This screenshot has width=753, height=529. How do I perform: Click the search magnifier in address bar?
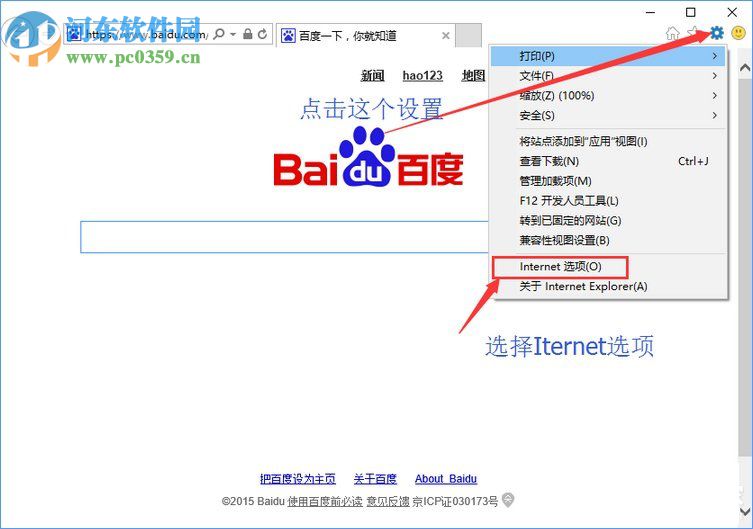click(219, 34)
